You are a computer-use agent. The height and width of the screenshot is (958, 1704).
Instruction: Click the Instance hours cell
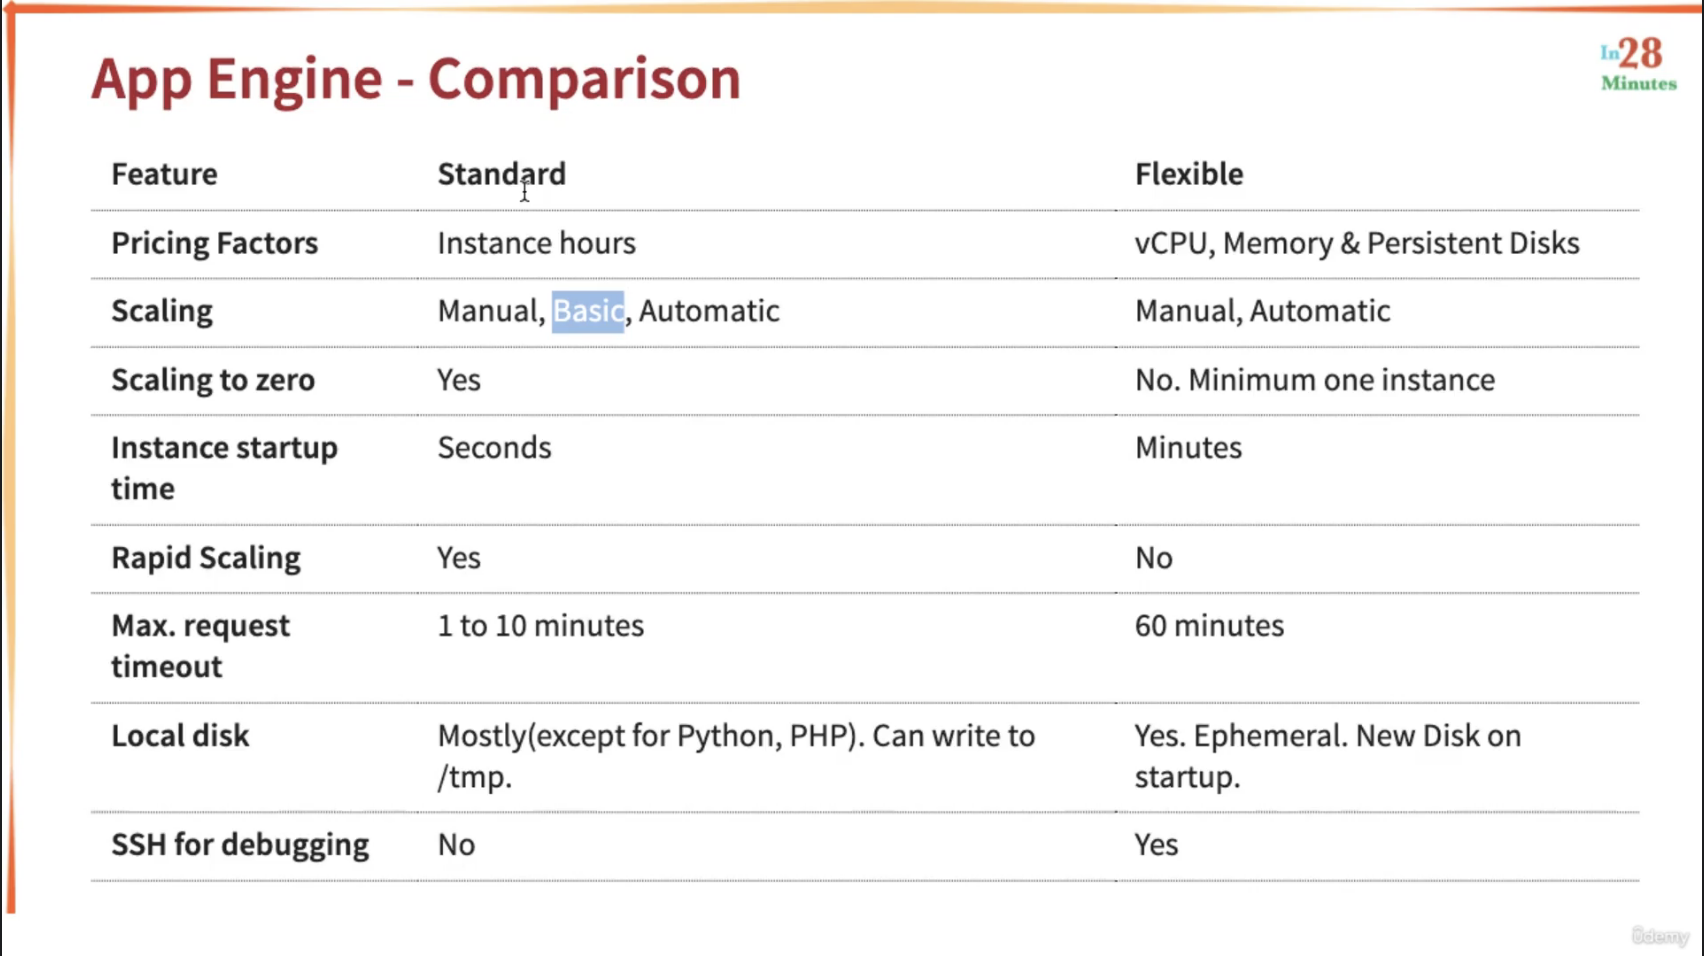click(536, 243)
